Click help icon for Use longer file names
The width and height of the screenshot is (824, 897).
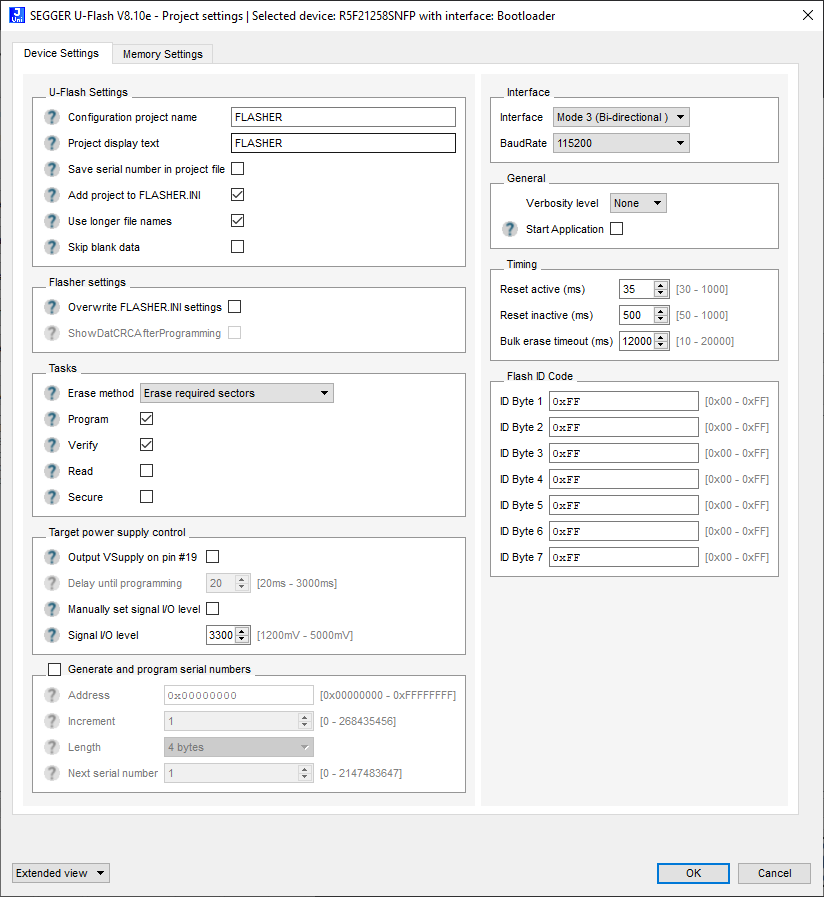click(52, 221)
